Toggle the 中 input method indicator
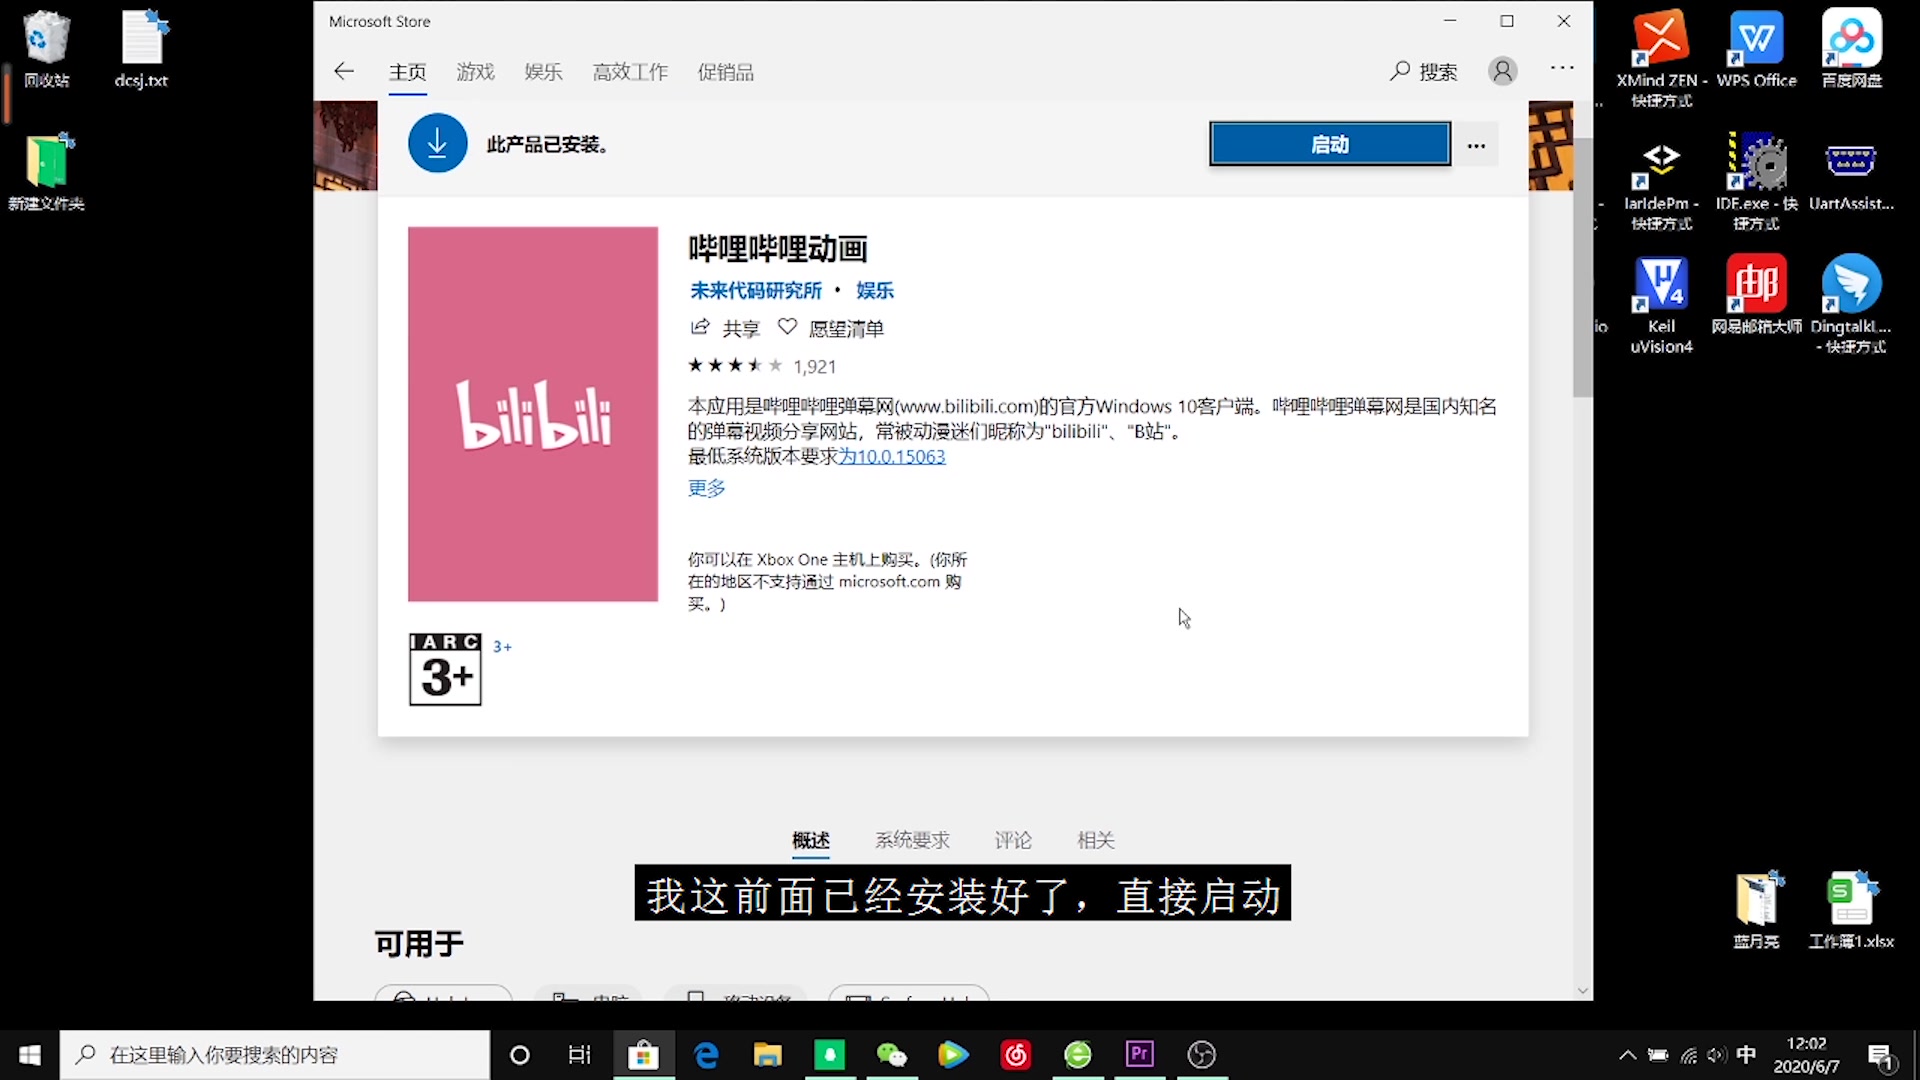This screenshot has height=1080, width=1920. click(1746, 1055)
